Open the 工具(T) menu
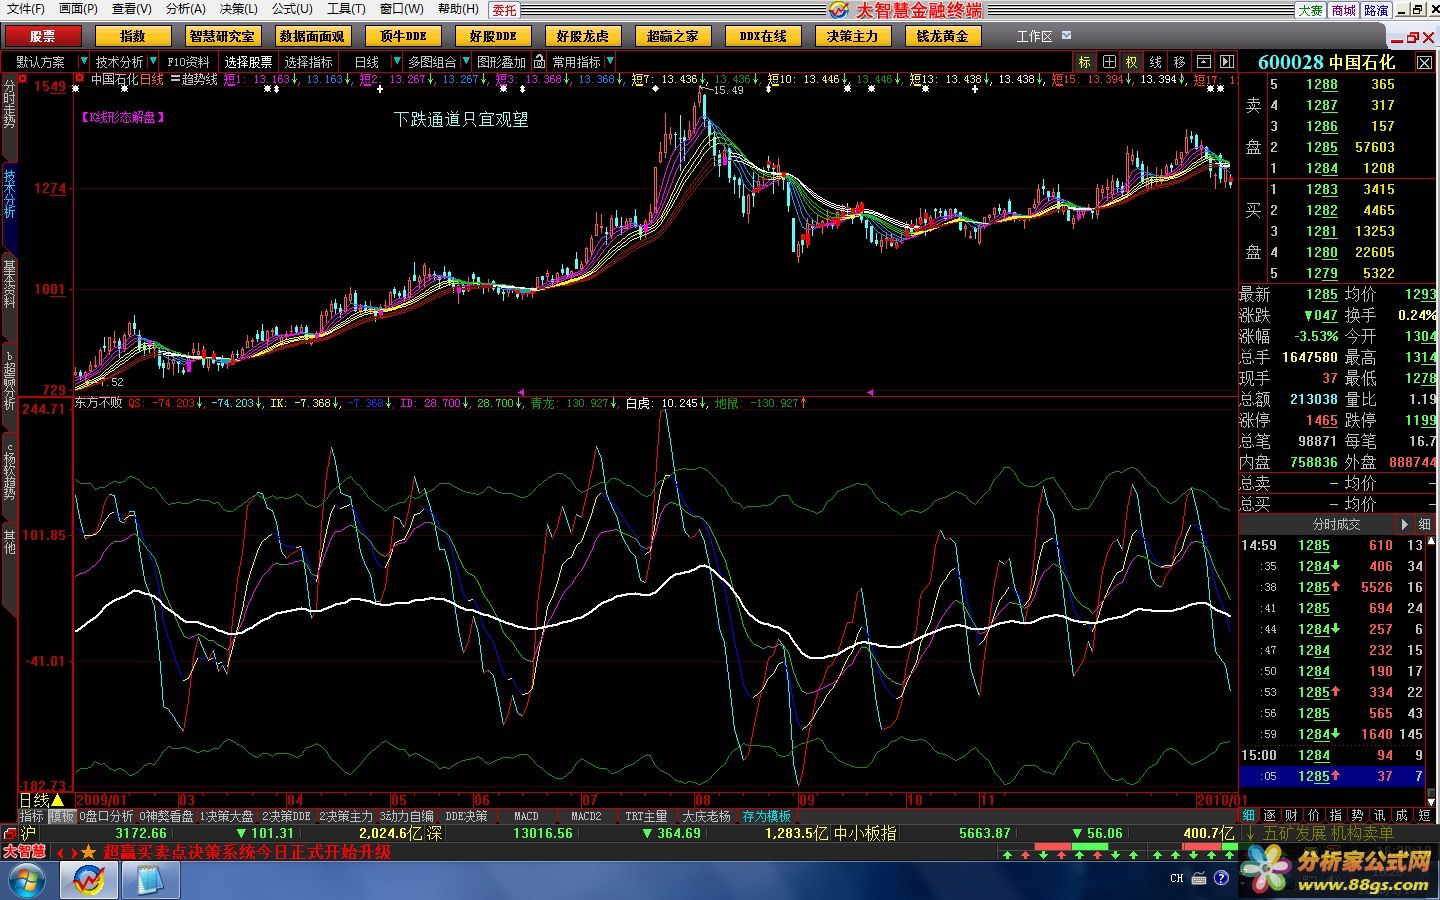 point(346,9)
